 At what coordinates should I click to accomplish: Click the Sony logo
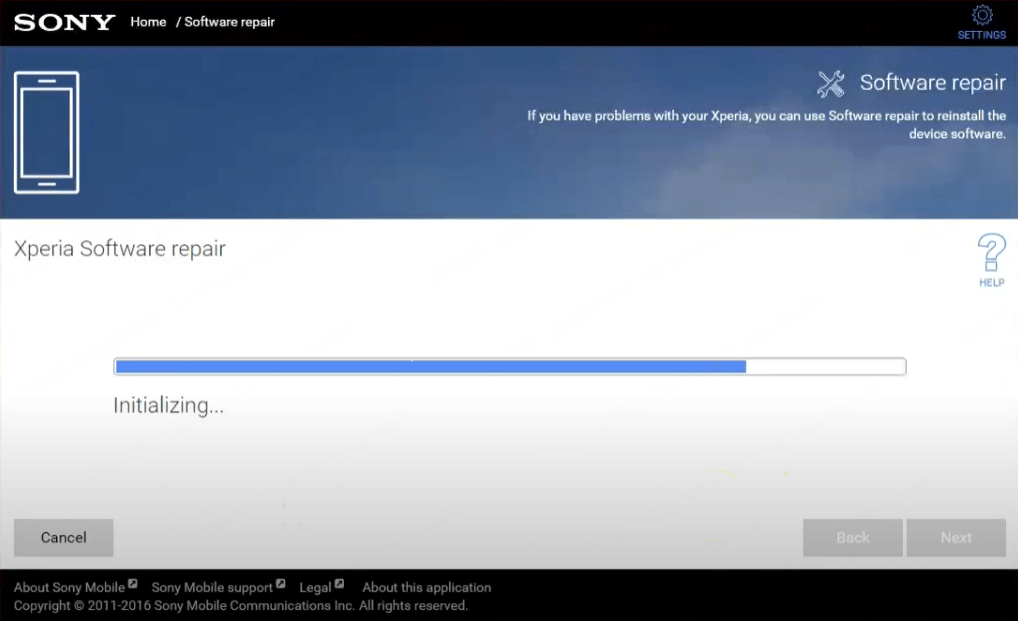click(64, 23)
